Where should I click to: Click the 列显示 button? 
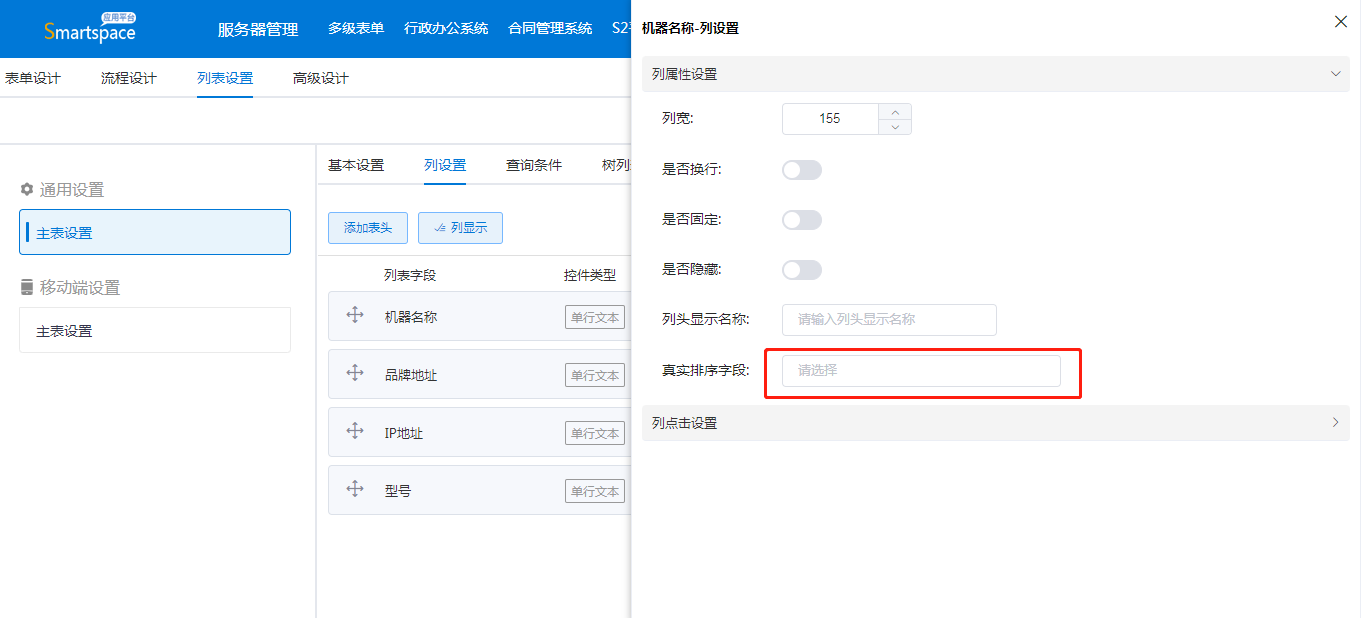[x=460, y=228]
